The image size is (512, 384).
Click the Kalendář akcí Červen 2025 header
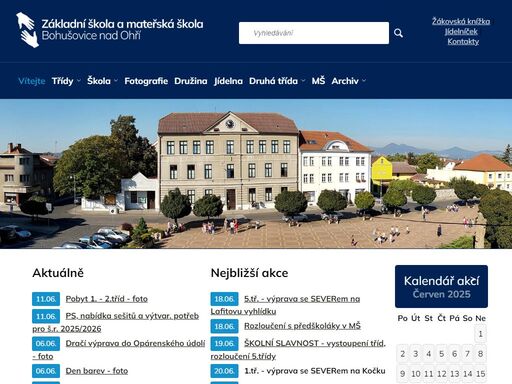point(441,286)
